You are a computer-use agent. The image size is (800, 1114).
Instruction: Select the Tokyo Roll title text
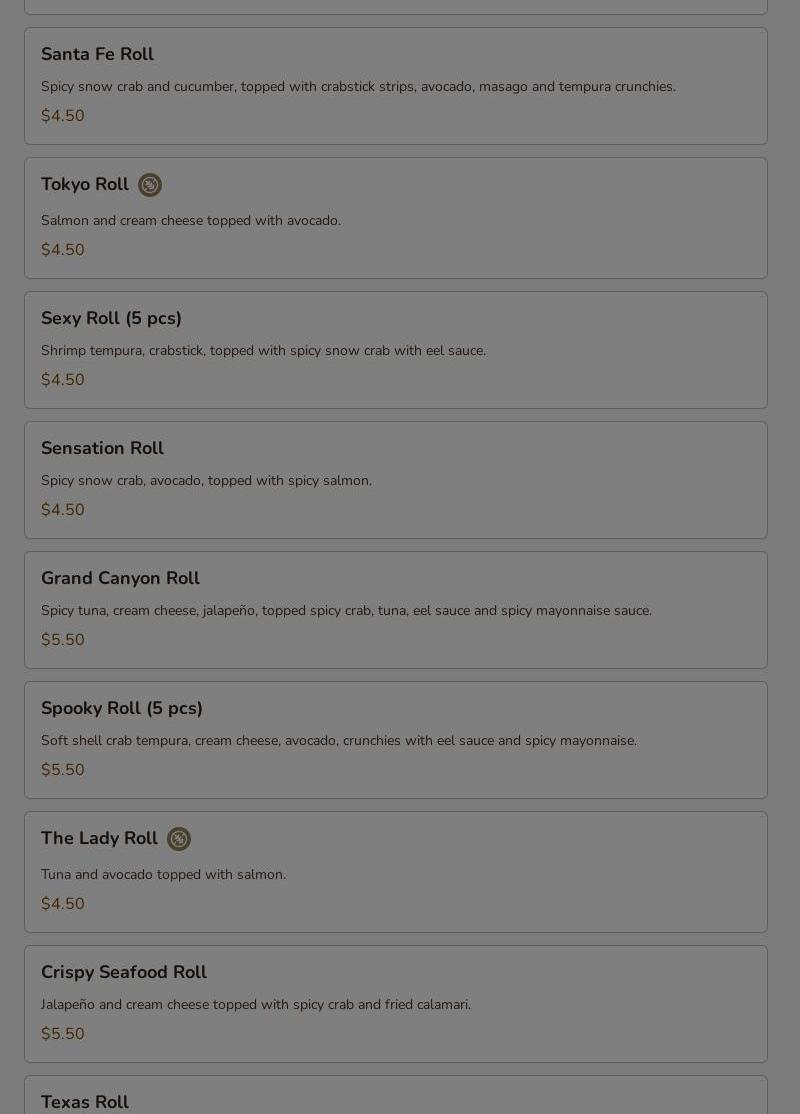coord(85,184)
